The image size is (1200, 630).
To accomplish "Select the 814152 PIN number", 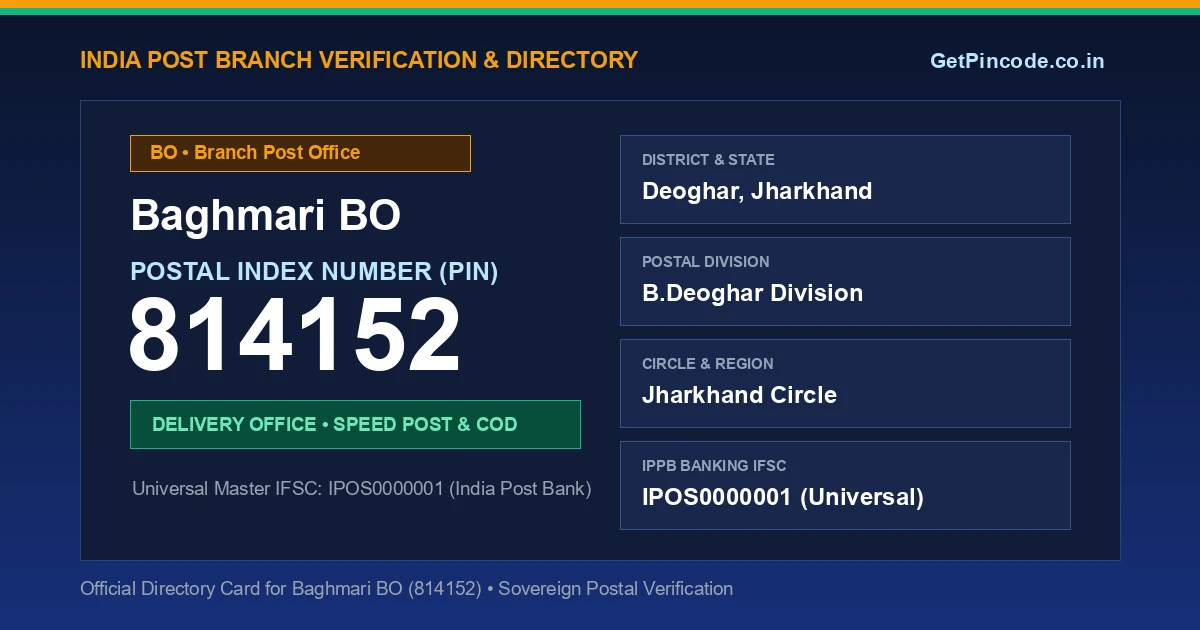I will coord(295,337).
